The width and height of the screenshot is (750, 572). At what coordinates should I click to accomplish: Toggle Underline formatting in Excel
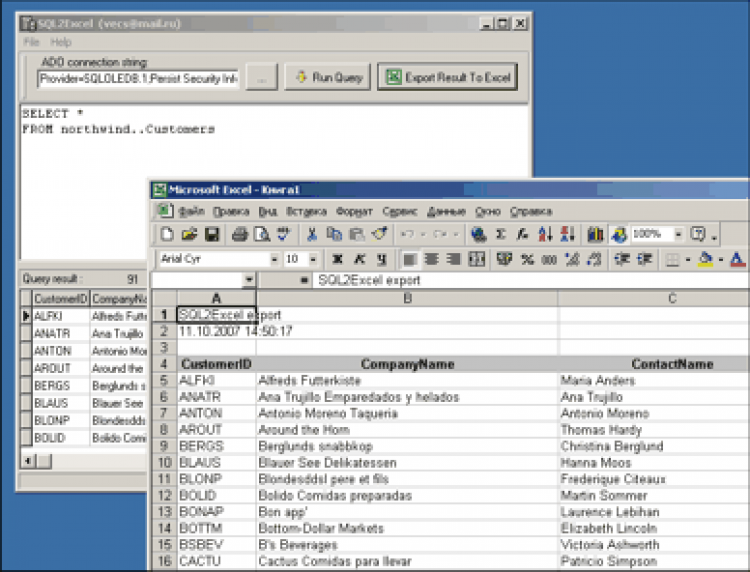(x=381, y=259)
